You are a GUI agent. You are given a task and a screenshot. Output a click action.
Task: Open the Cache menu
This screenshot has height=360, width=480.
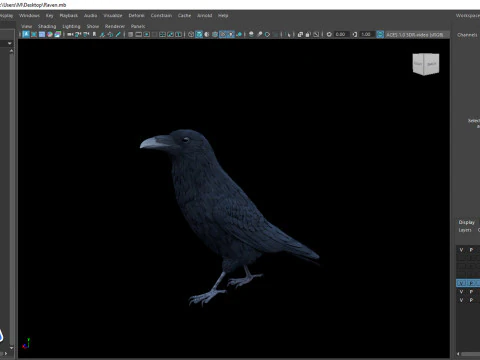pos(184,15)
